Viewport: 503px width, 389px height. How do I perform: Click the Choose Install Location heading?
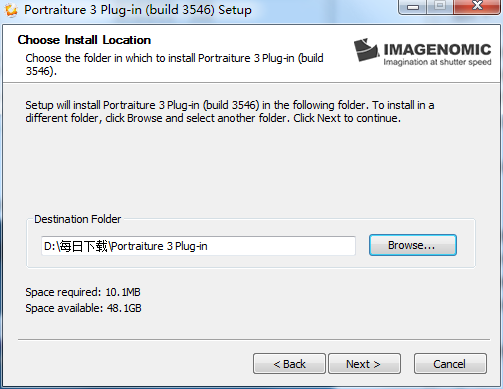coord(84,40)
